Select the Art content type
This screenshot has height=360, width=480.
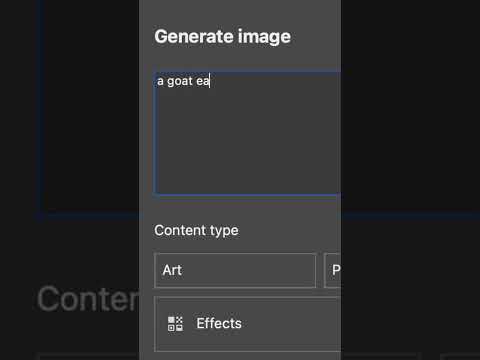coord(235,270)
